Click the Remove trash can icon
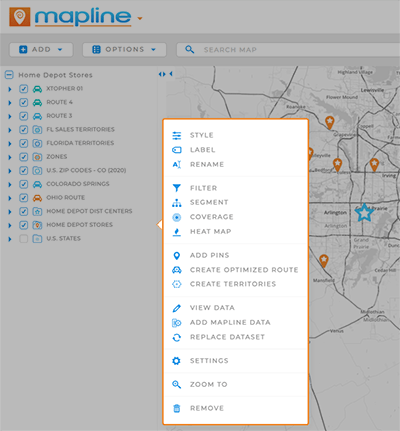The image size is (400, 431). click(x=177, y=408)
